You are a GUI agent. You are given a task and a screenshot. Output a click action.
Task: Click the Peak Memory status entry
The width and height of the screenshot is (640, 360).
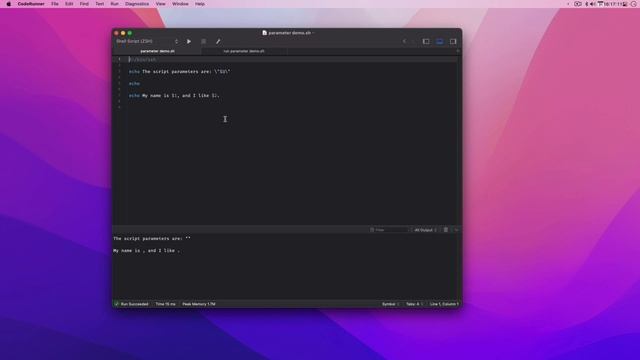click(x=199, y=304)
